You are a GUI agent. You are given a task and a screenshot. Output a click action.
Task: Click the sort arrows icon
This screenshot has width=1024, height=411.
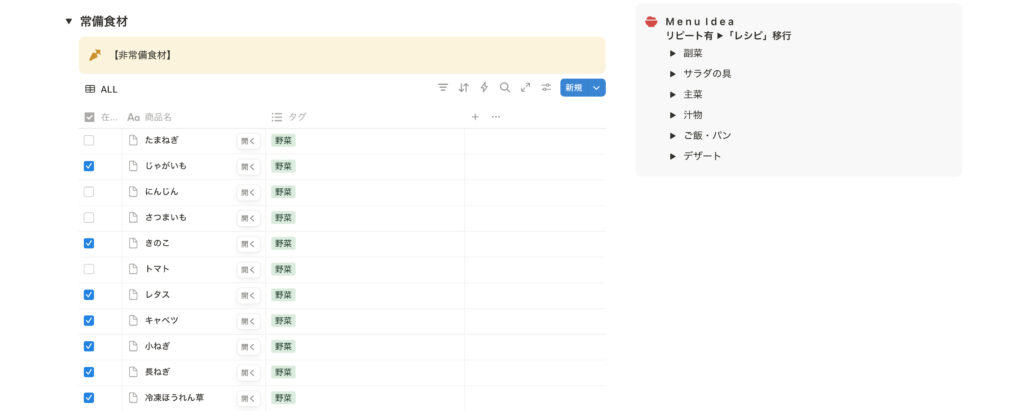[x=464, y=88]
